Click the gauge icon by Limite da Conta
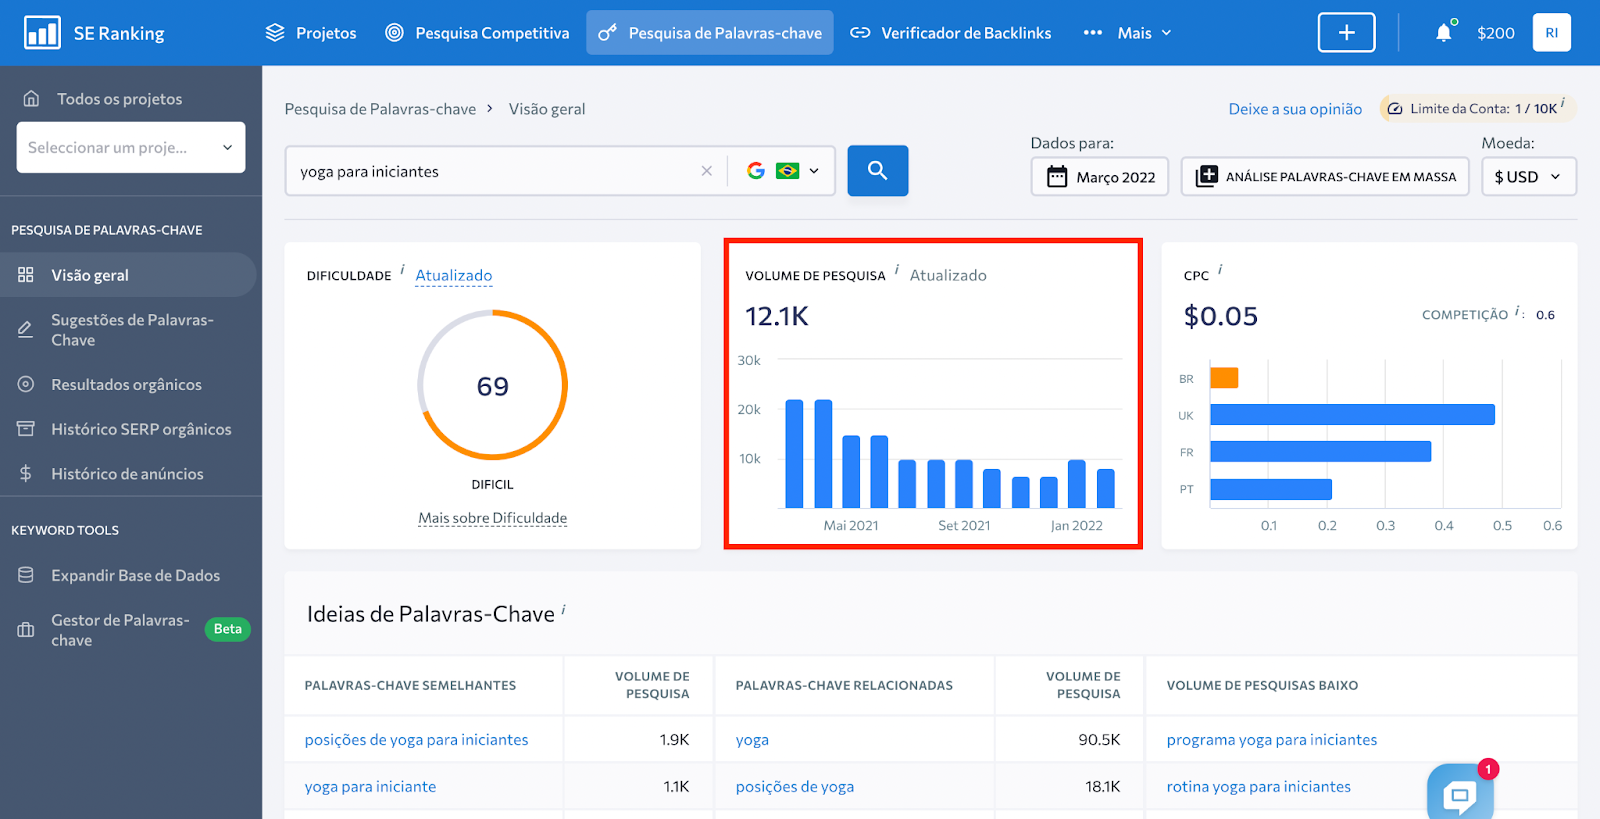 1395,108
